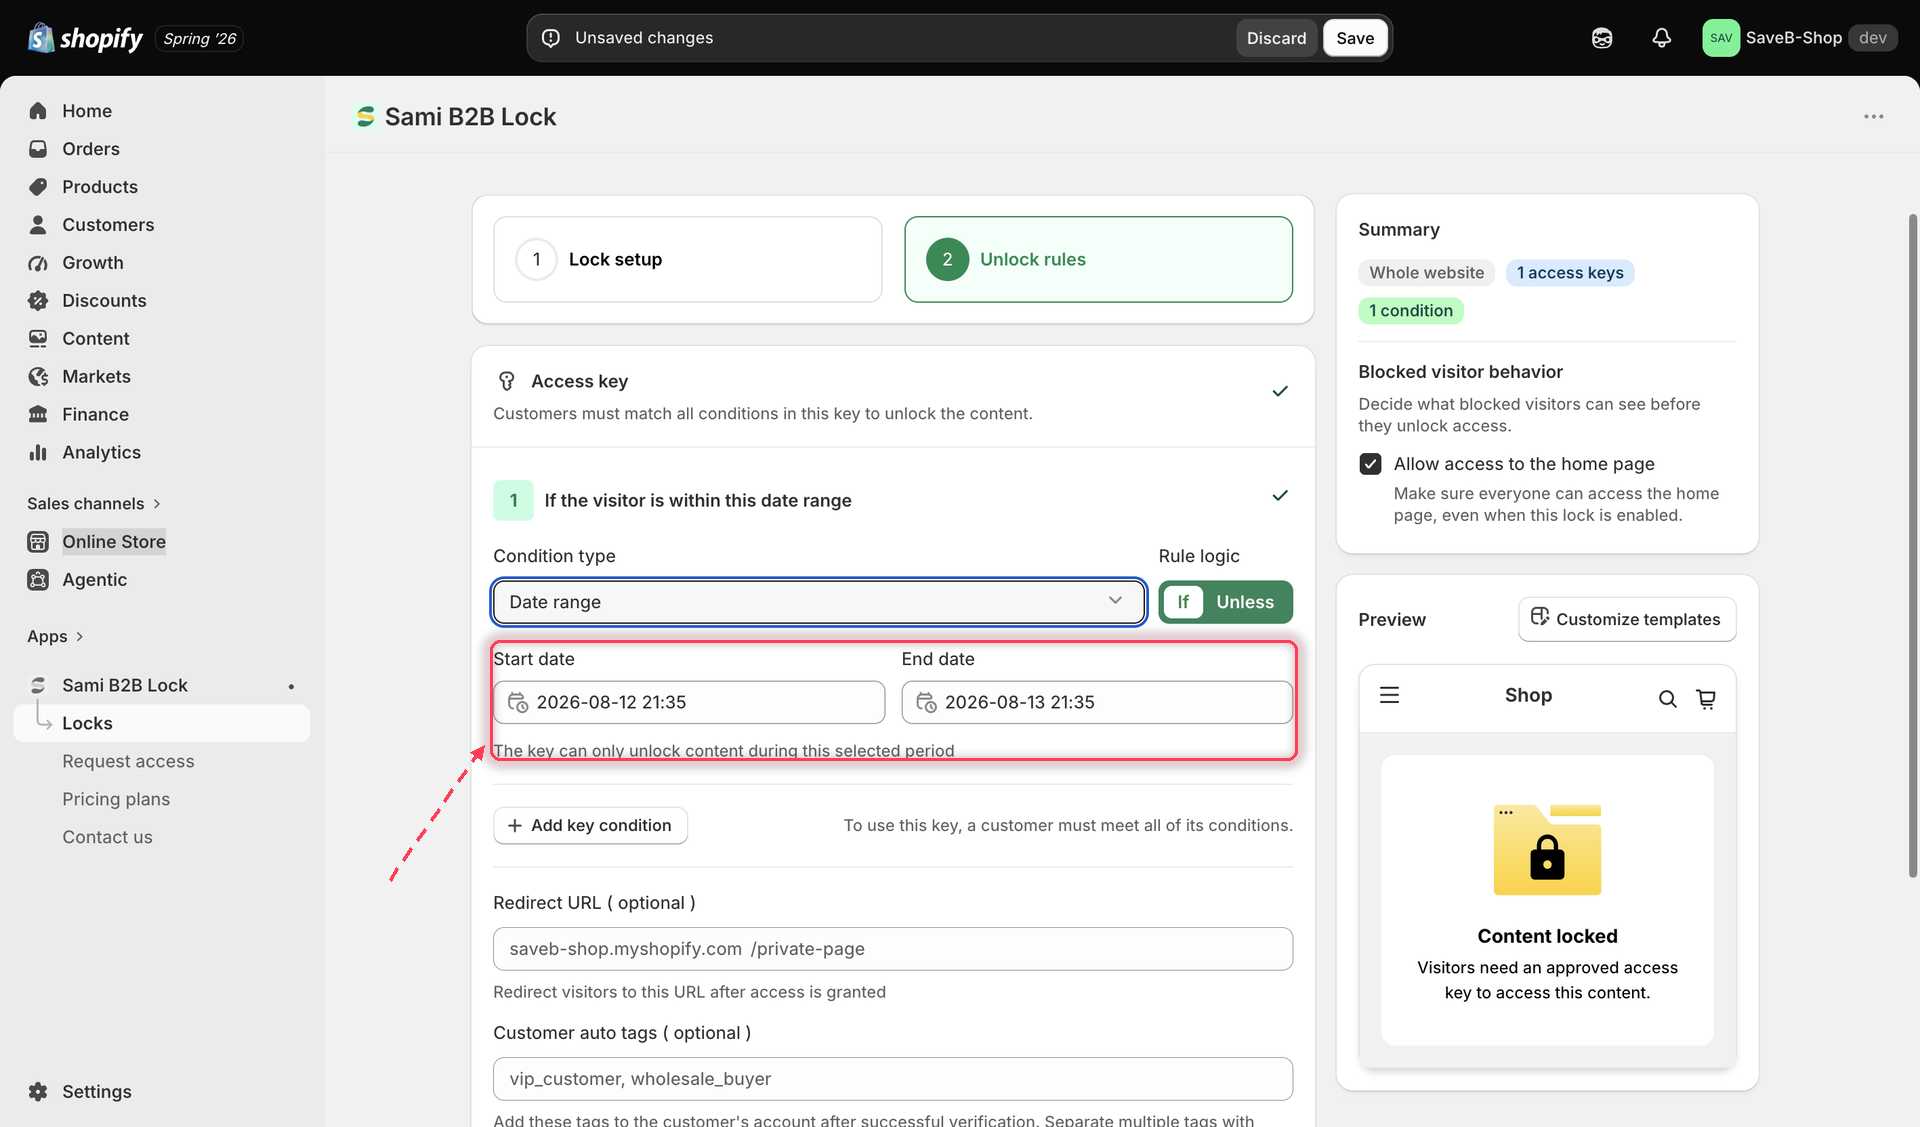
Task: Click the Home icon in sidebar
Action: click(38, 111)
